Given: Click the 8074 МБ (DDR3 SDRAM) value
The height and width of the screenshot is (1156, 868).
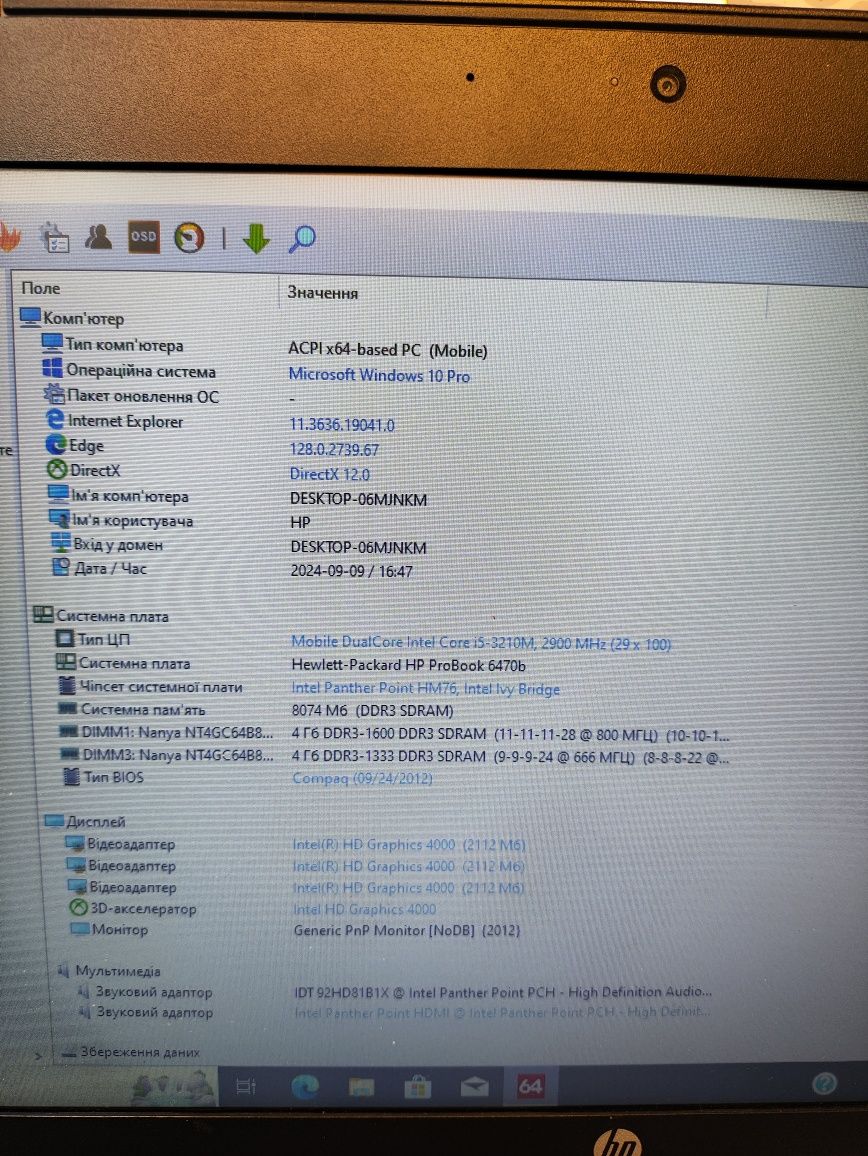Looking at the screenshot, I should 372,711.
